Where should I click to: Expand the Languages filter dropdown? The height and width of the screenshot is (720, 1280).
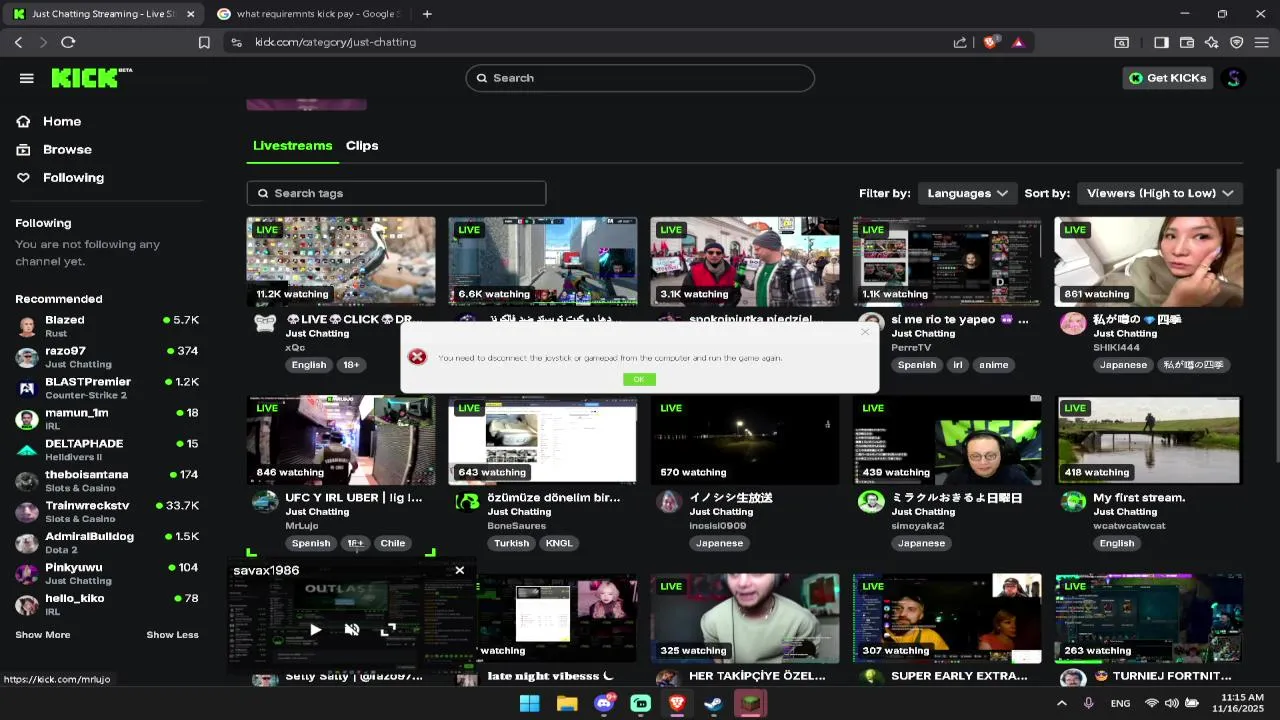967,193
